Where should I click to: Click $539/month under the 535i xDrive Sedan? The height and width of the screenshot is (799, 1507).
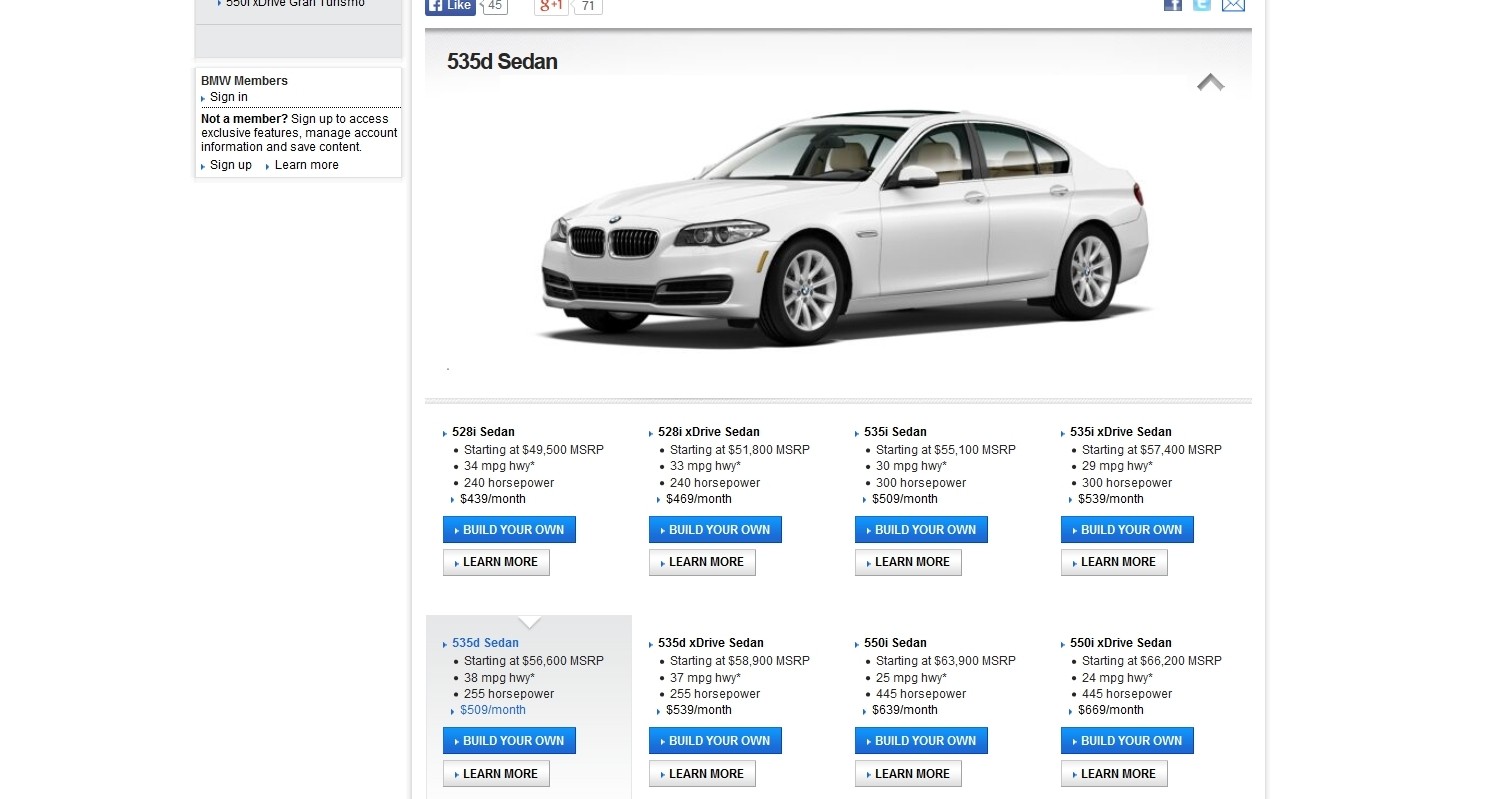[1110, 499]
